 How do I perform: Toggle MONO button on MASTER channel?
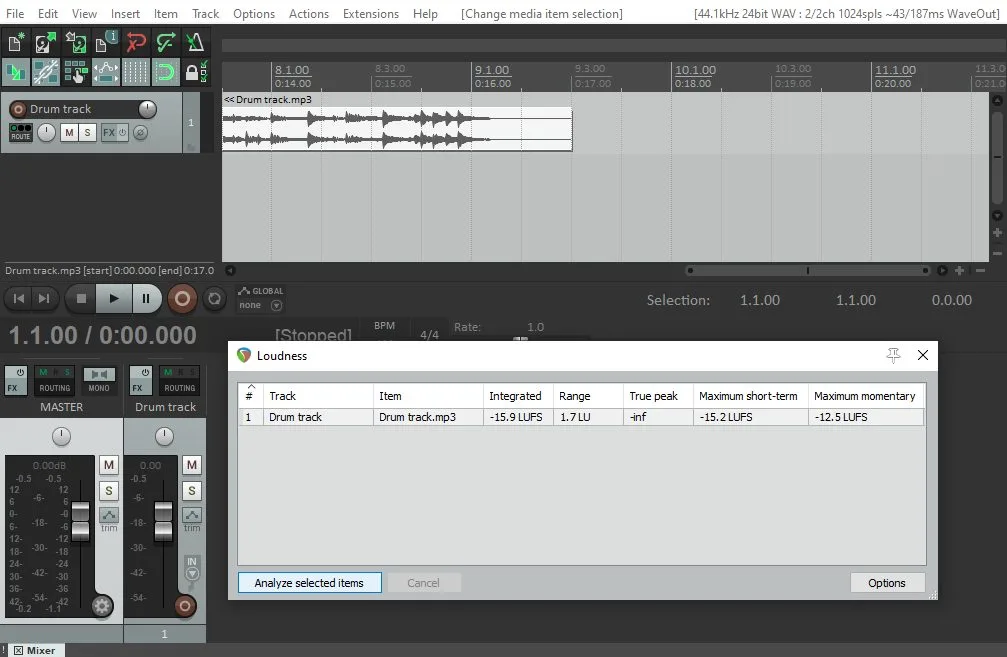[x=97, y=380]
